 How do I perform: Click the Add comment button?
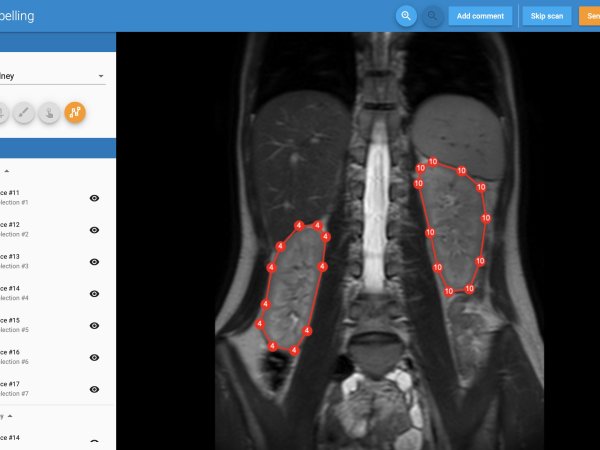(x=480, y=16)
